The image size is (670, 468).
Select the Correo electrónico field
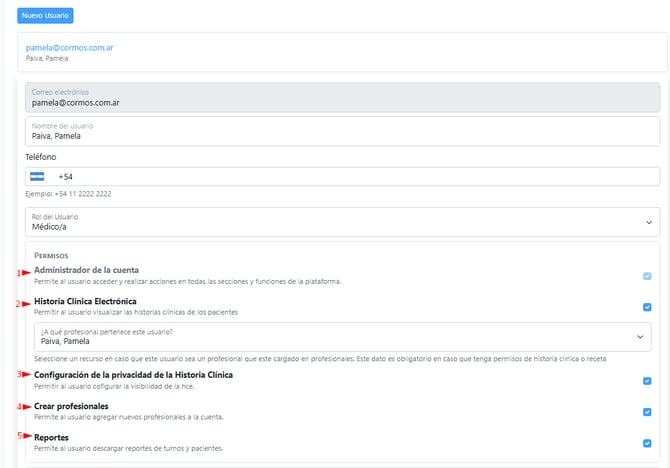[x=342, y=98]
